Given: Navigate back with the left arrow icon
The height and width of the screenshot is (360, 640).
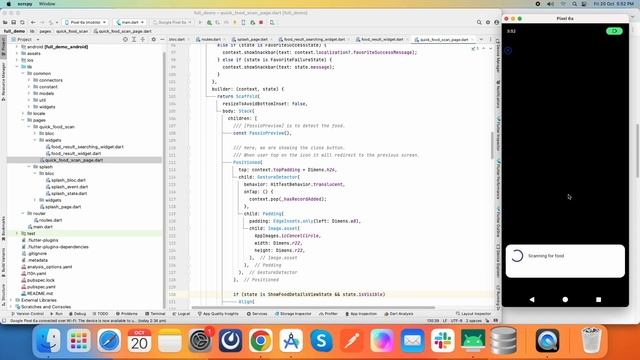Looking at the screenshot, I should tap(33, 22).
